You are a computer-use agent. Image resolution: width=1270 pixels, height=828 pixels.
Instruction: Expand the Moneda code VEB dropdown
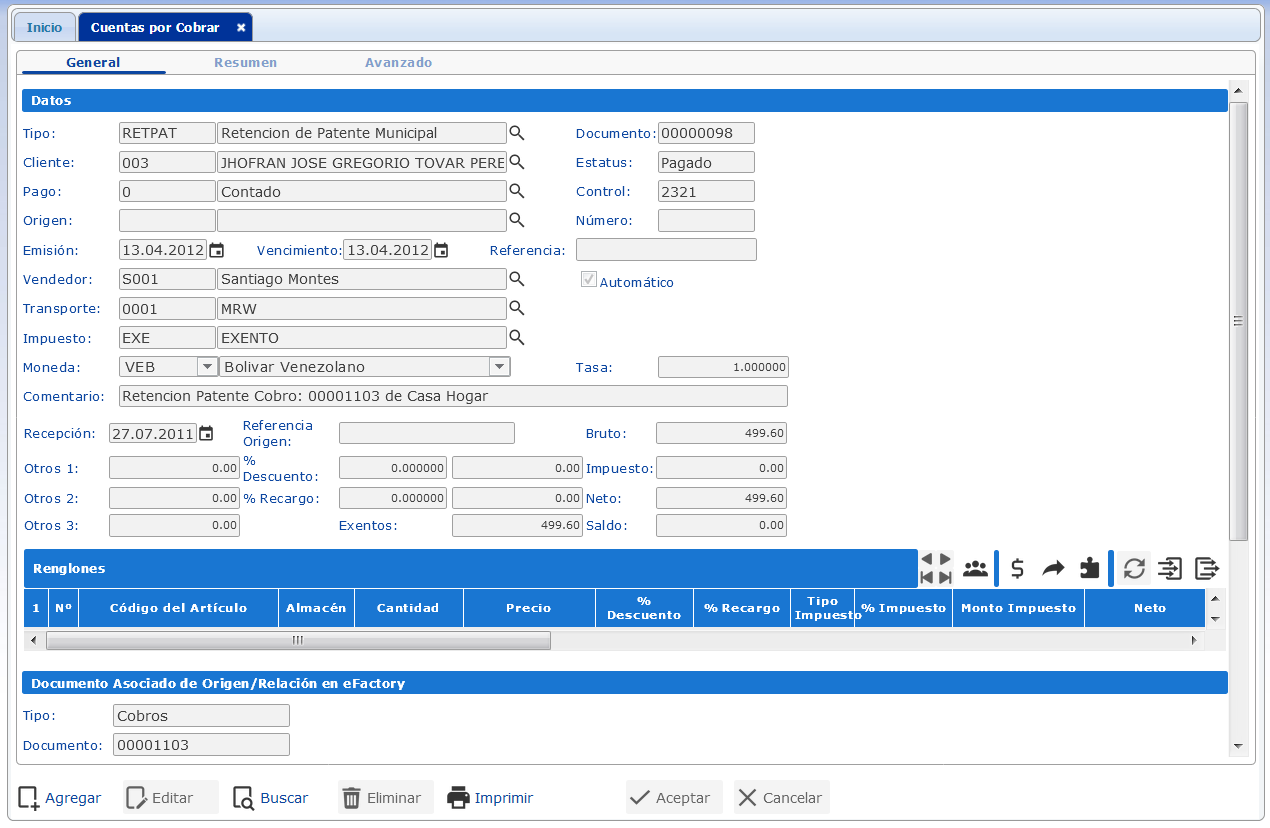coord(207,367)
